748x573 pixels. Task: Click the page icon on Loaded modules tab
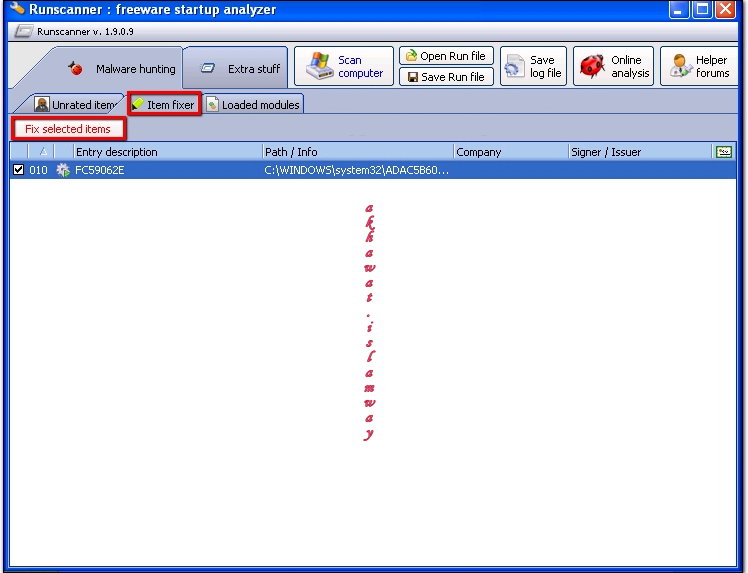click(213, 104)
